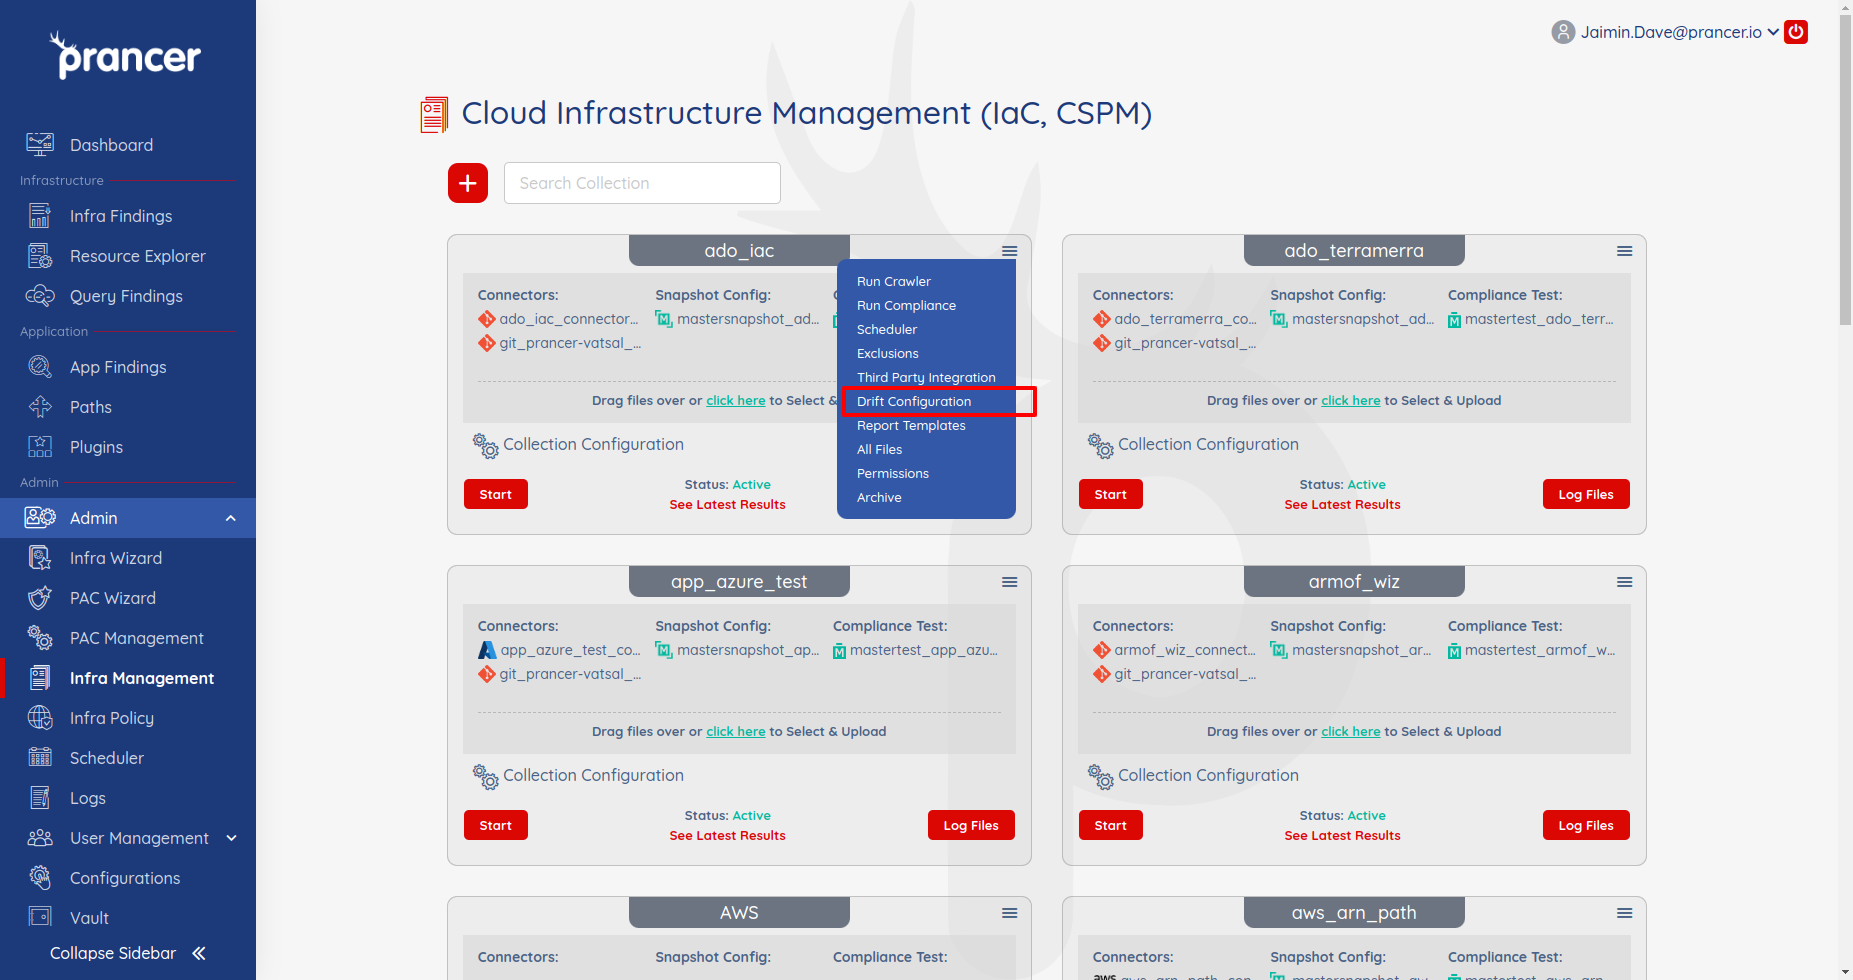This screenshot has height=980, width=1853.
Task: Open Log Files for ado_terramerra
Action: coord(1586,494)
